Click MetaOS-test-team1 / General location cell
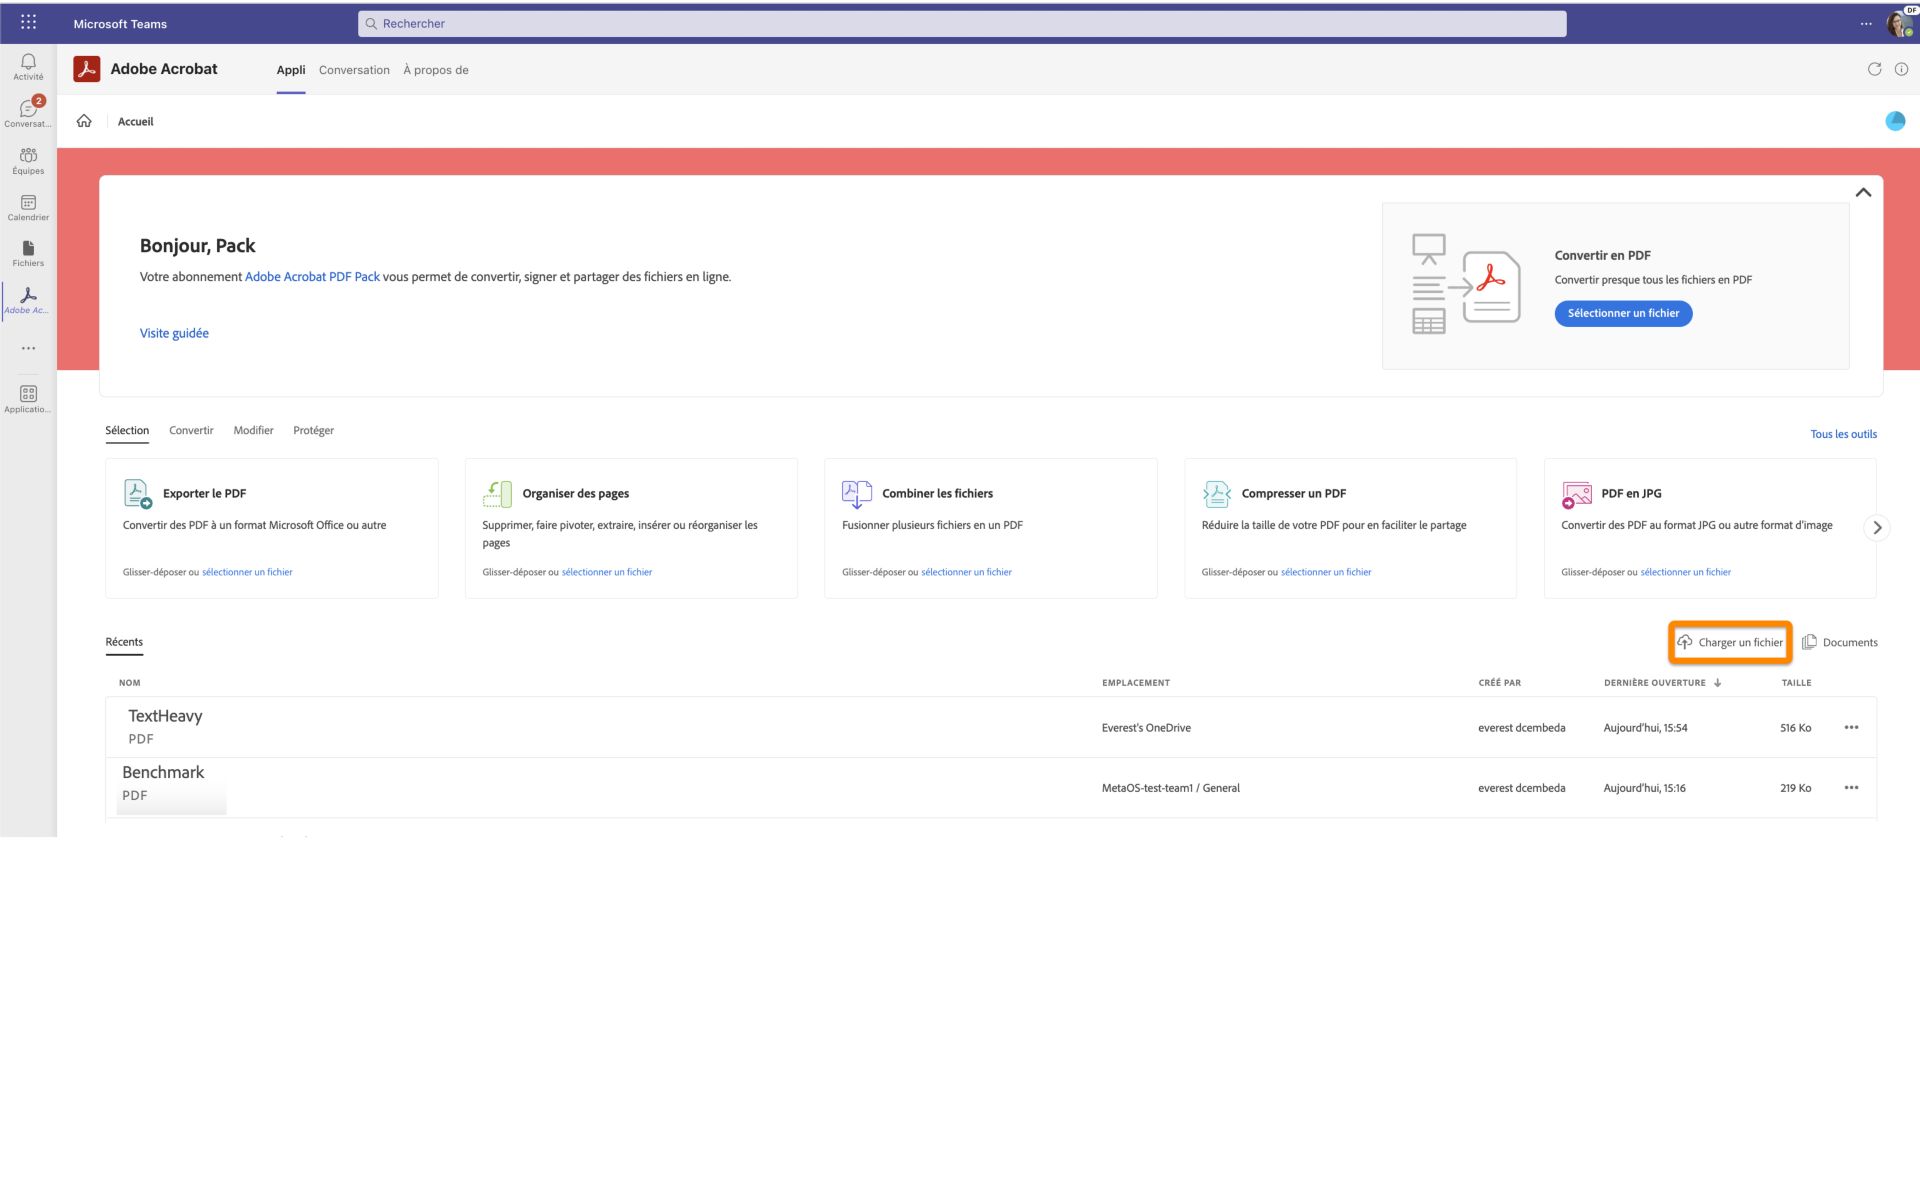 tap(1170, 788)
